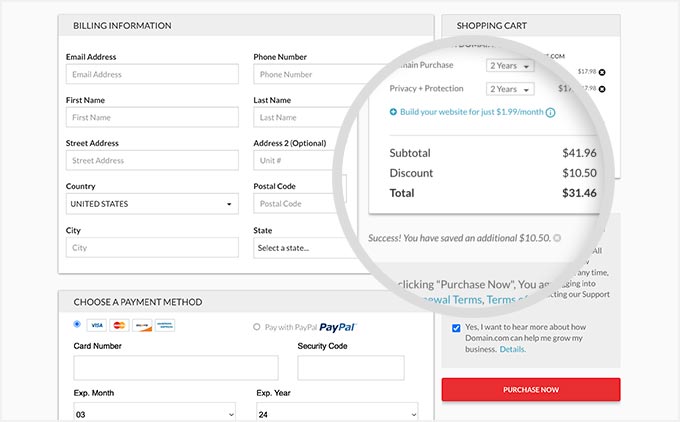Image resolution: width=680 pixels, height=422 pixels.
Task: Click the Visa card icon
Action: tap(97, 325)
